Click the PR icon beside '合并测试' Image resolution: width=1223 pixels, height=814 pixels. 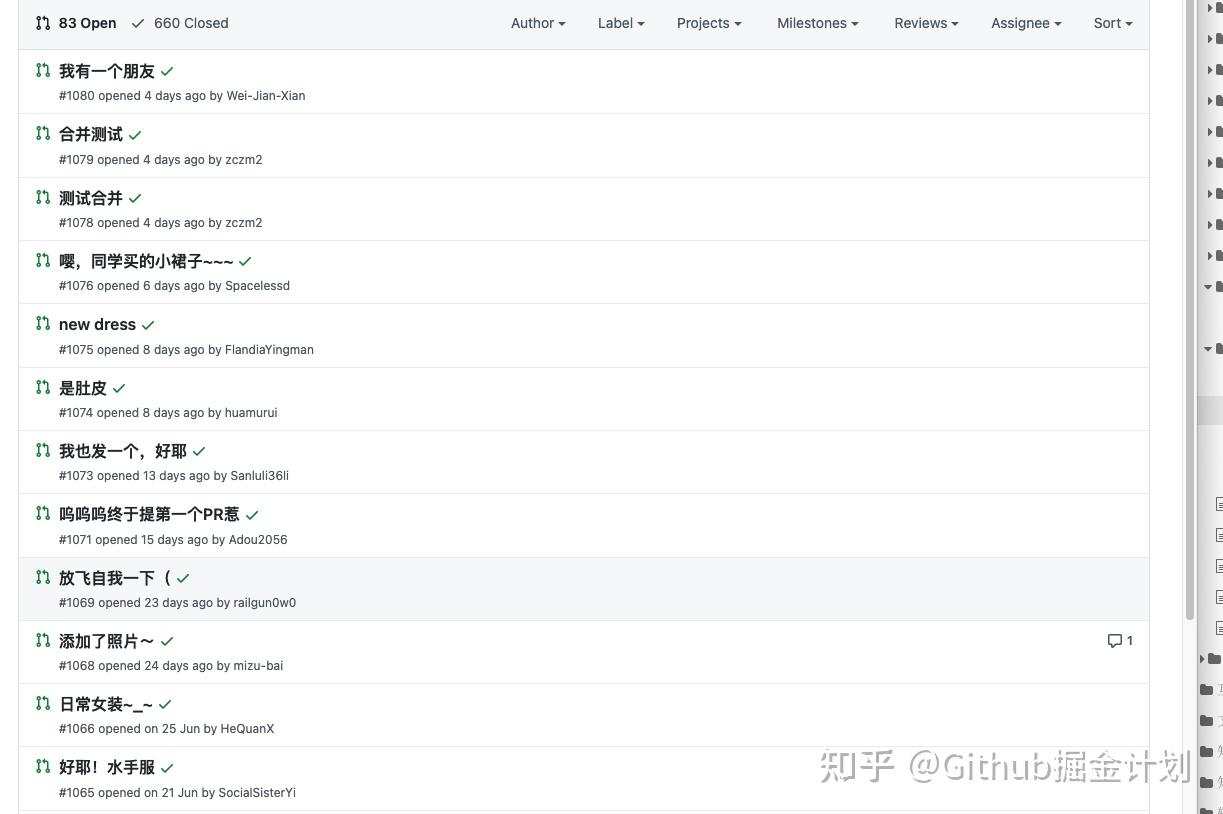click(43, 133)
